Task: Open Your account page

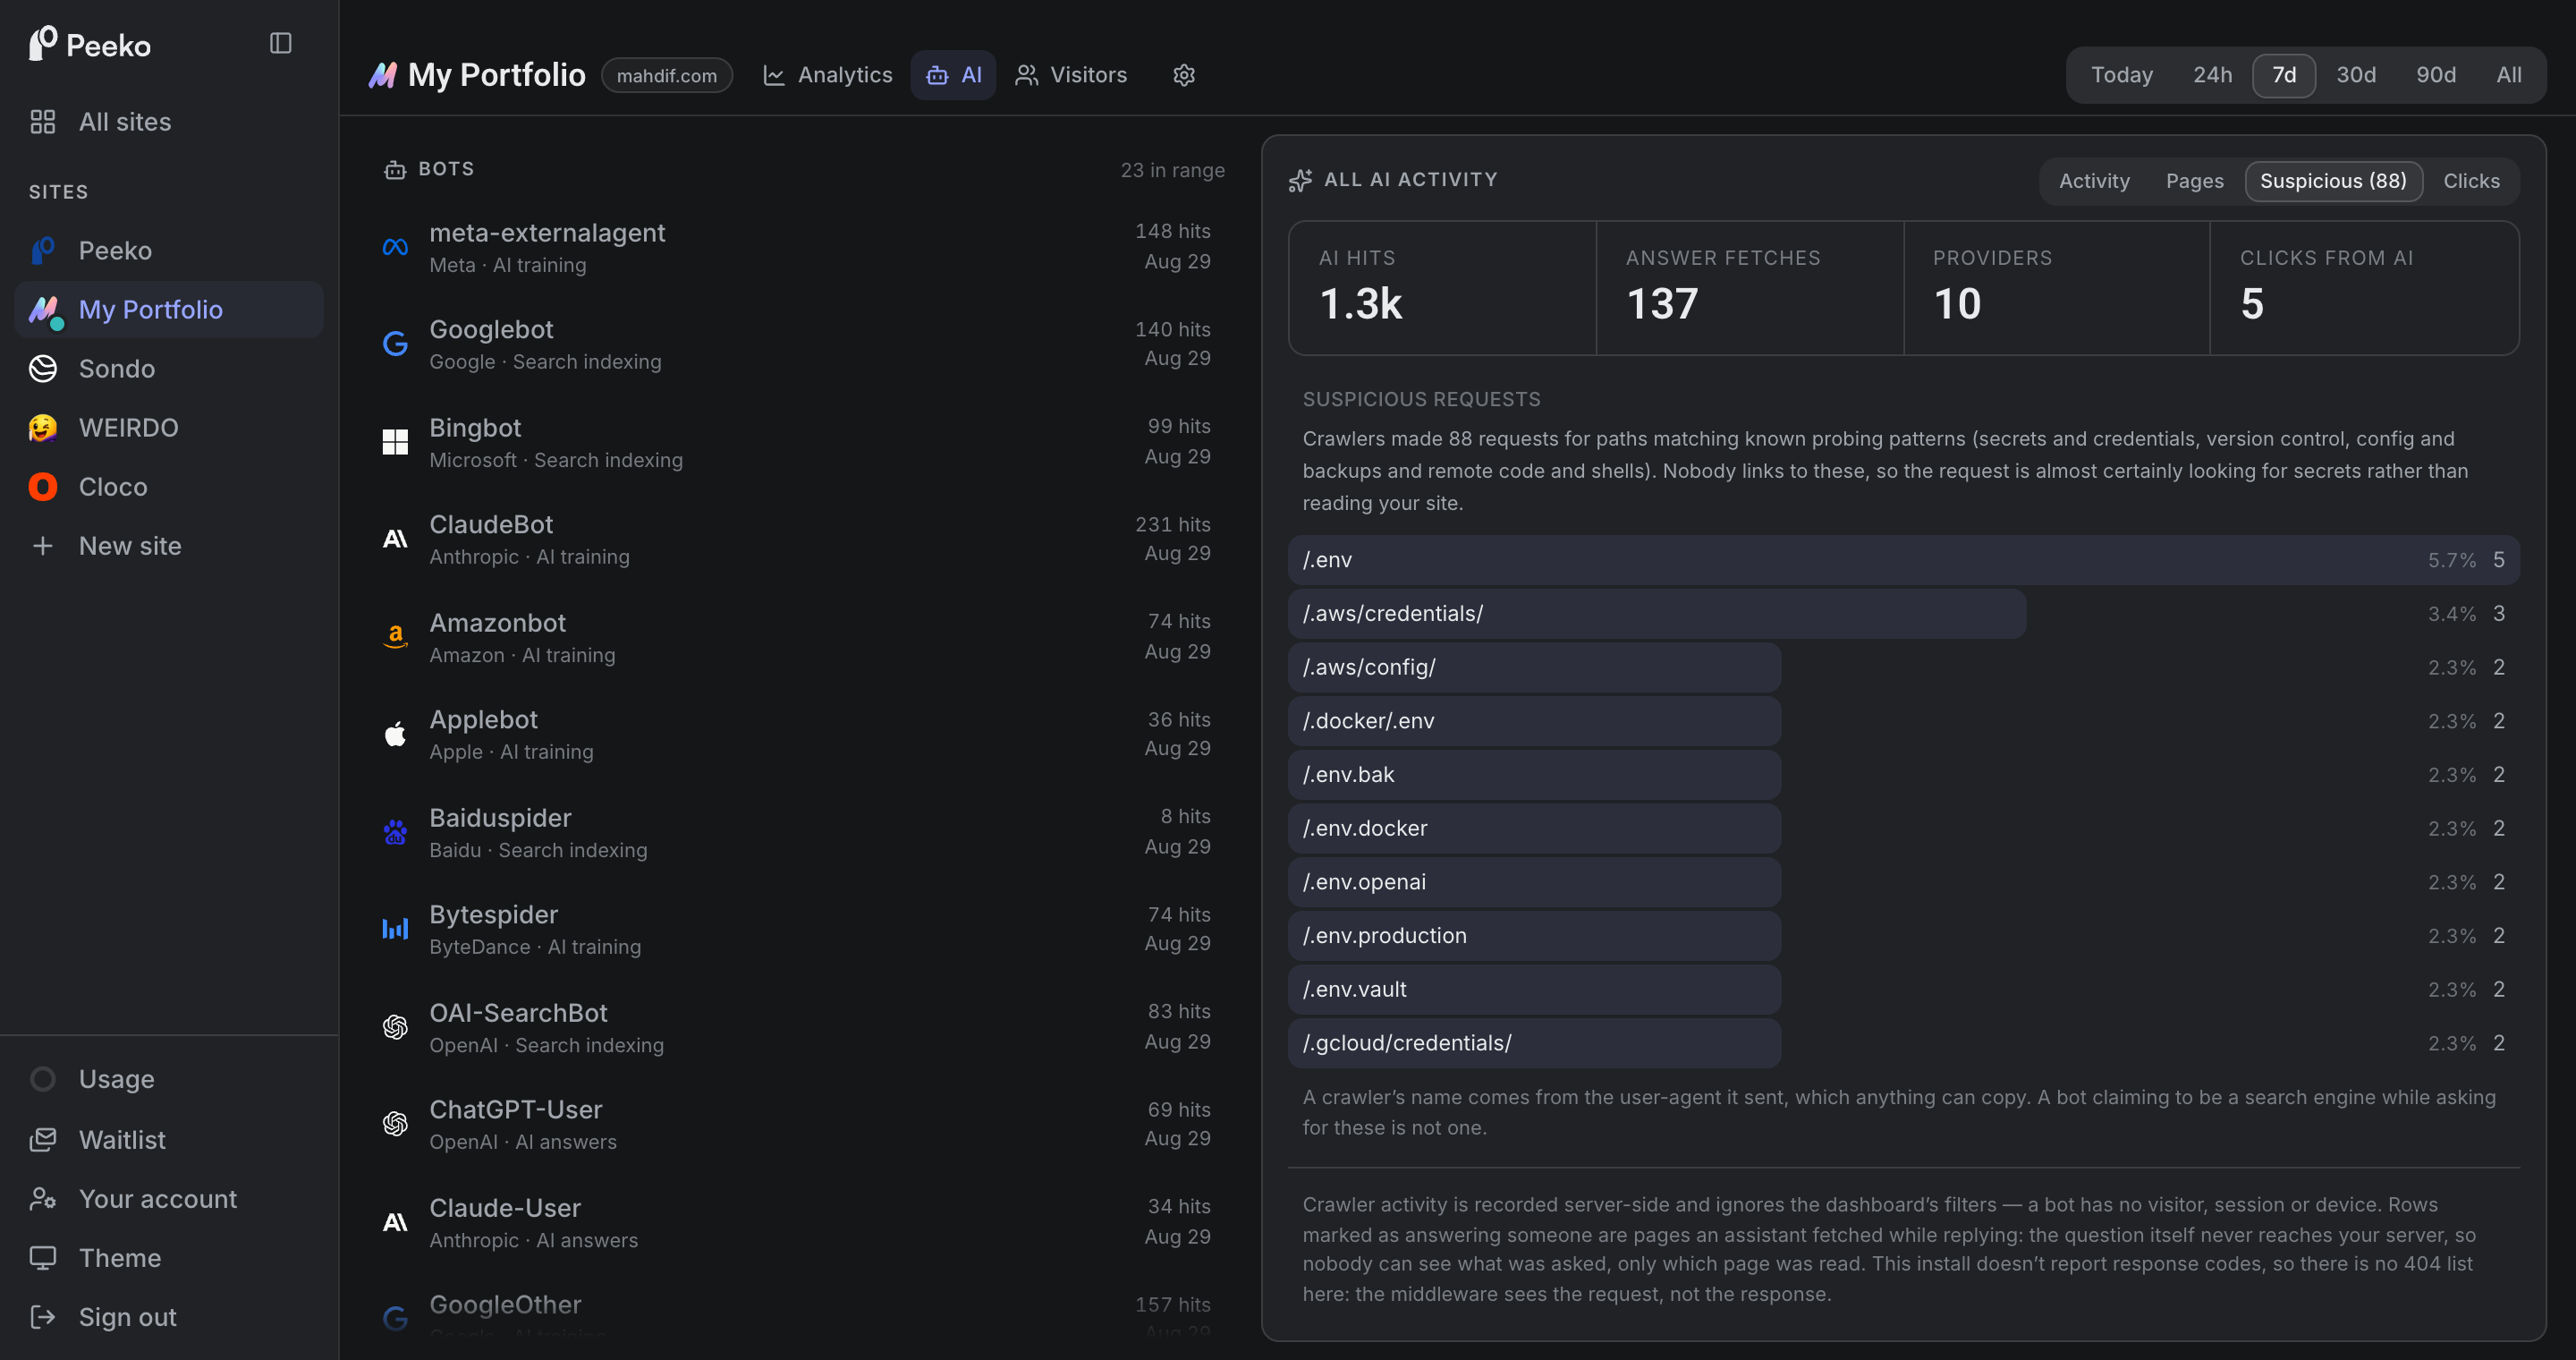Action: click(x=169, y=1198)
